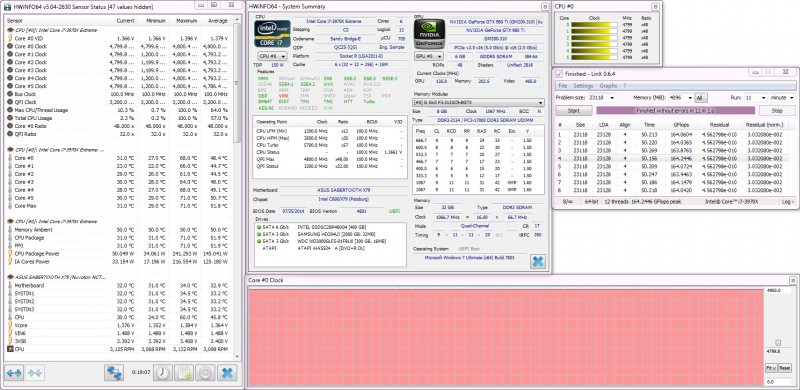This screenshot has height=390, width=800.
Task: Click the log file icon with green plus
Action: [x=184, y=373]
